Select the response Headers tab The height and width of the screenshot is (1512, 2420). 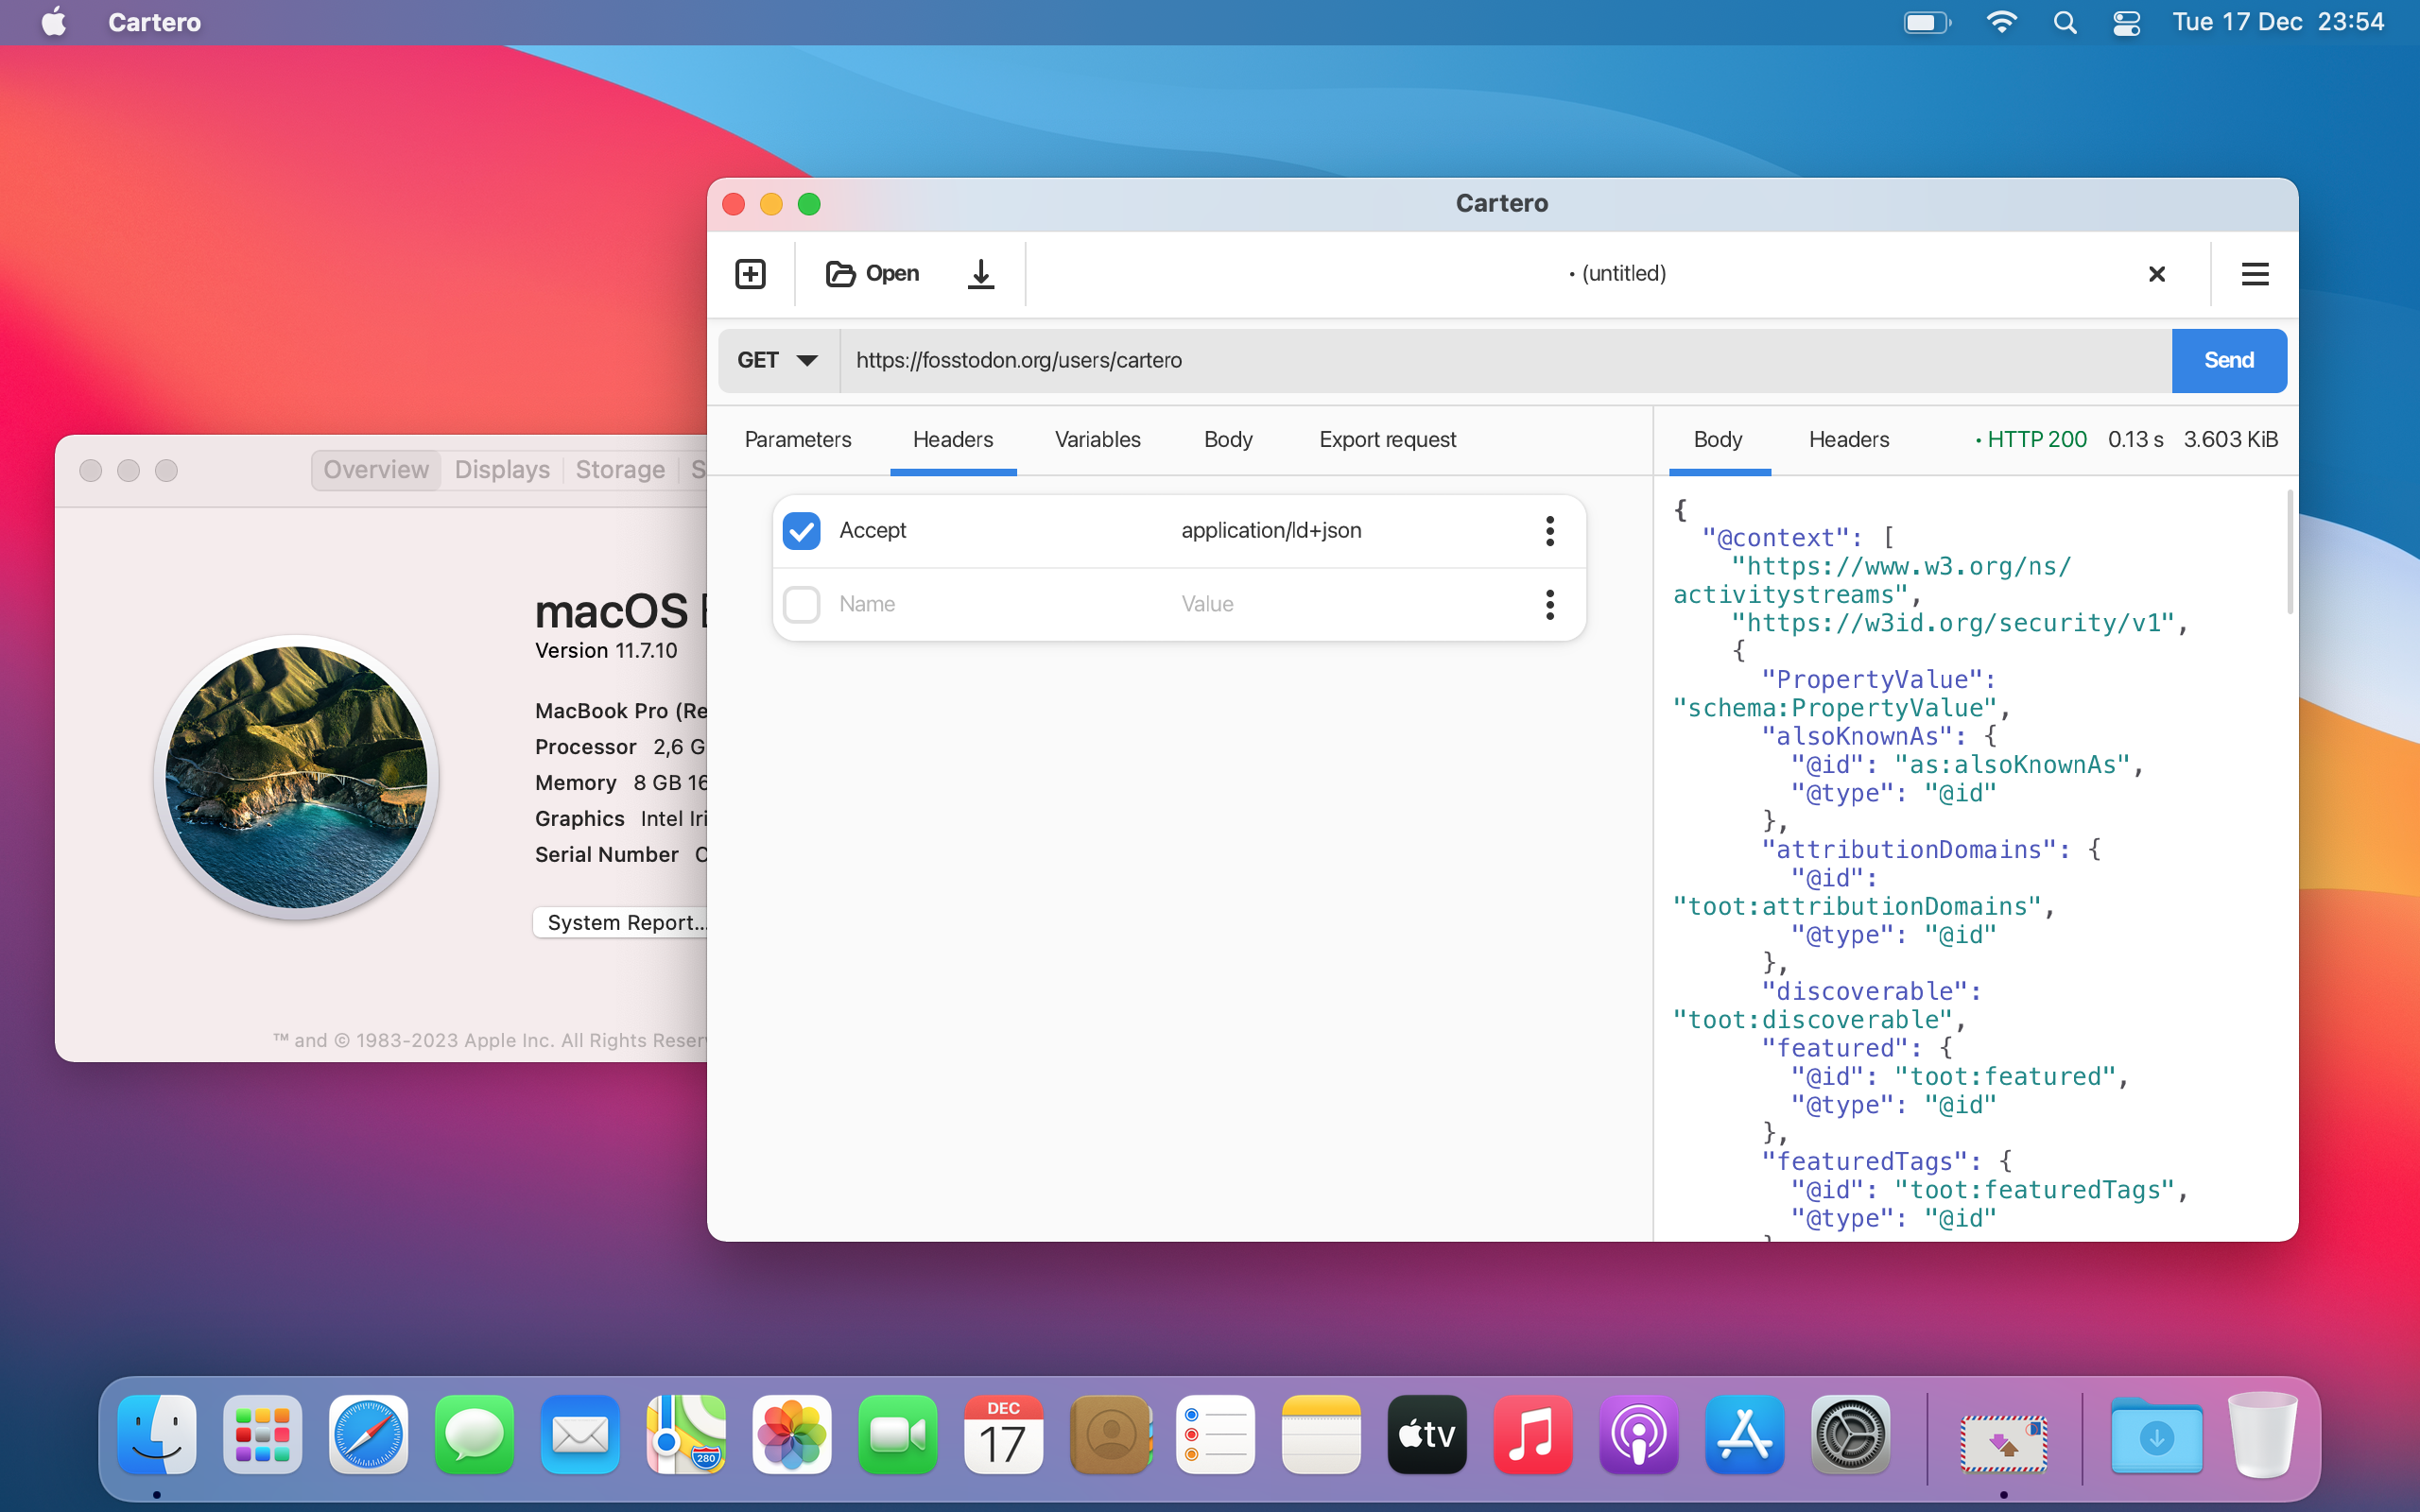(x=1849, y=440)
